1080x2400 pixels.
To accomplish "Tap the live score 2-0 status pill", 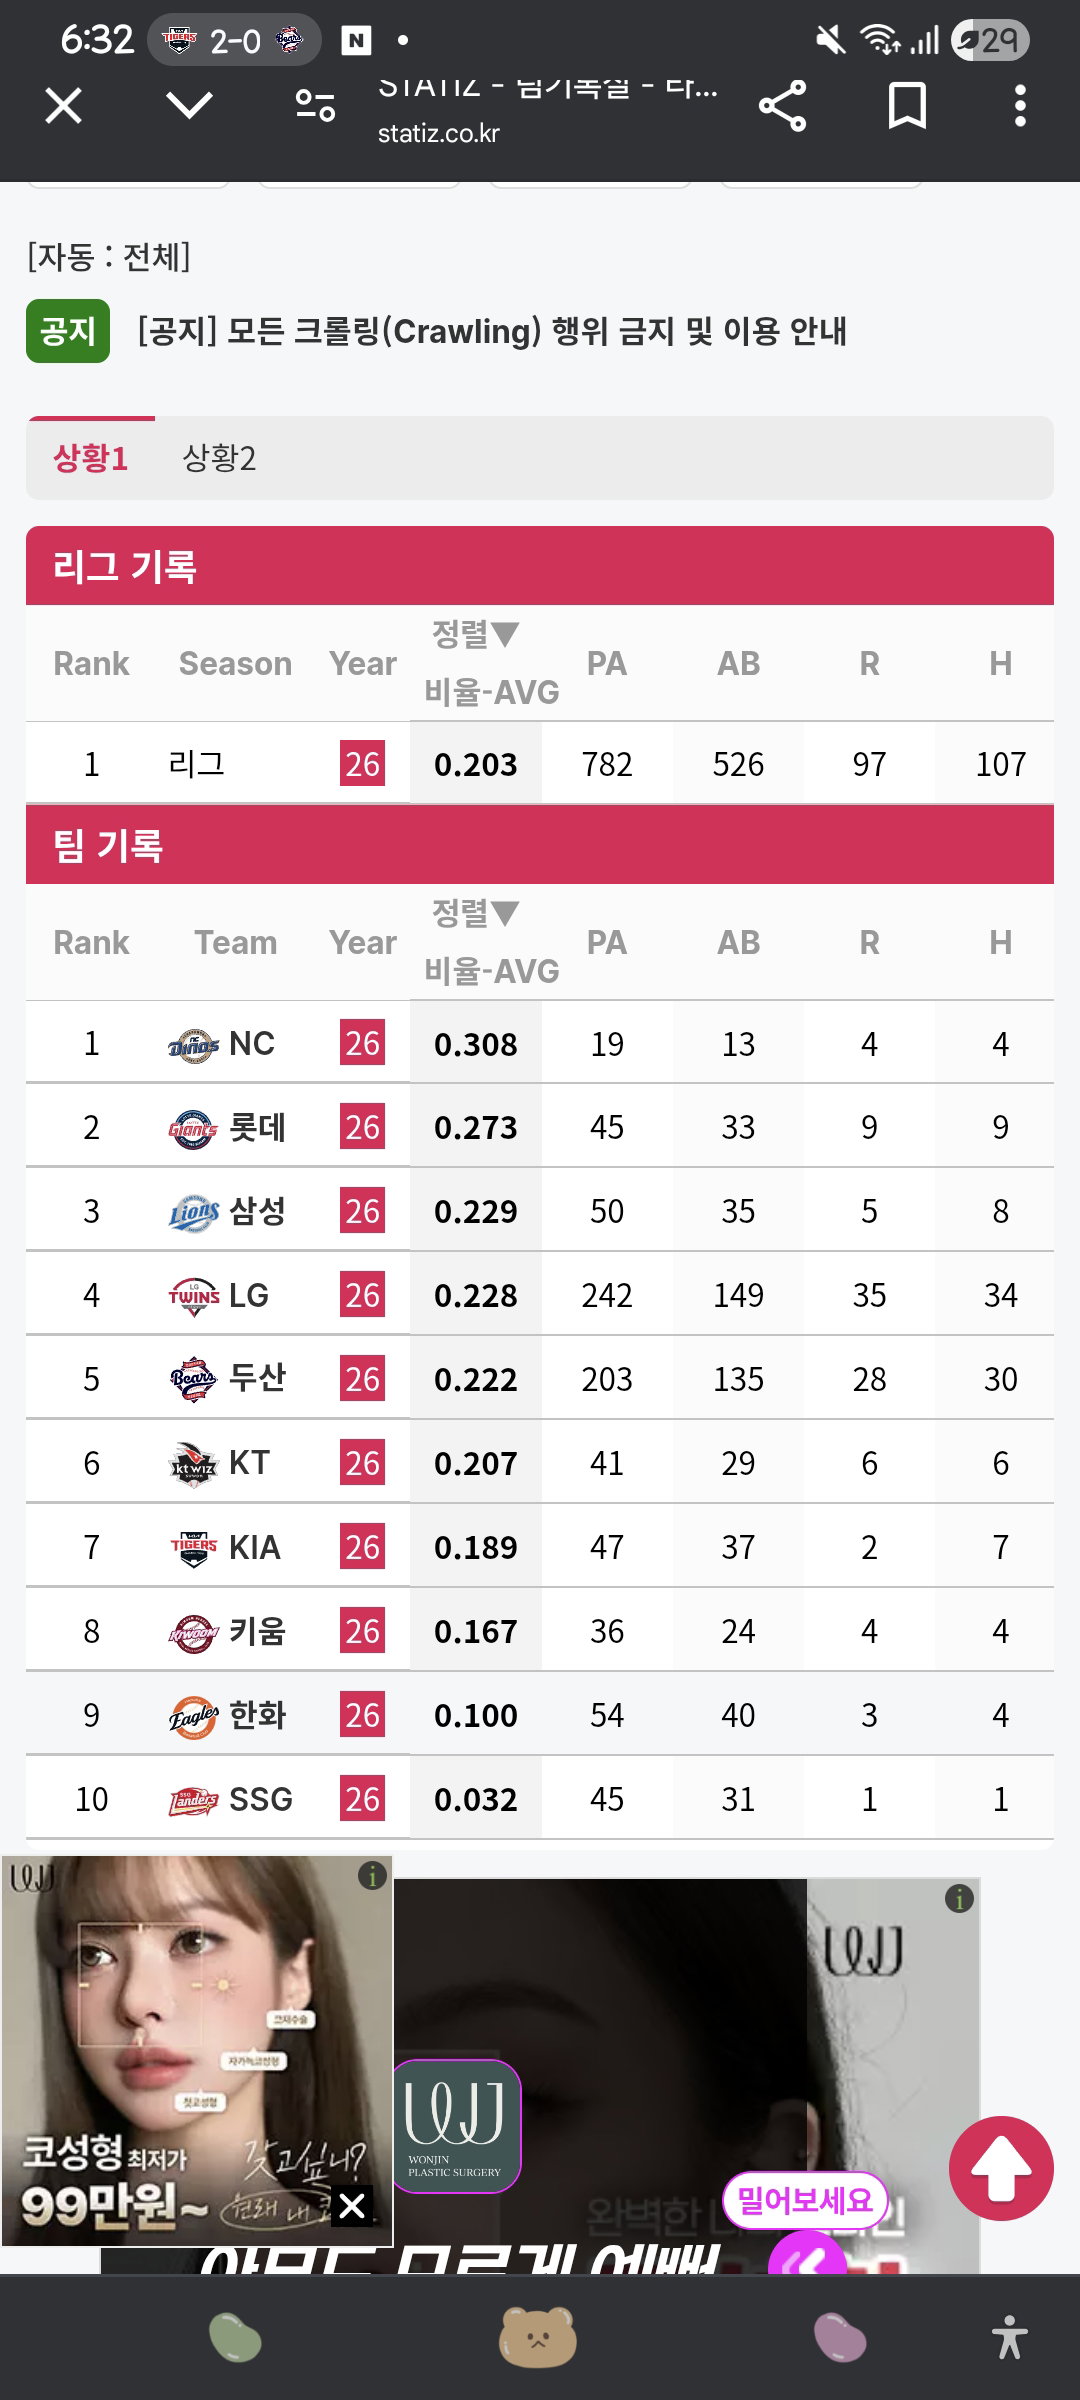I will point(235,40).
